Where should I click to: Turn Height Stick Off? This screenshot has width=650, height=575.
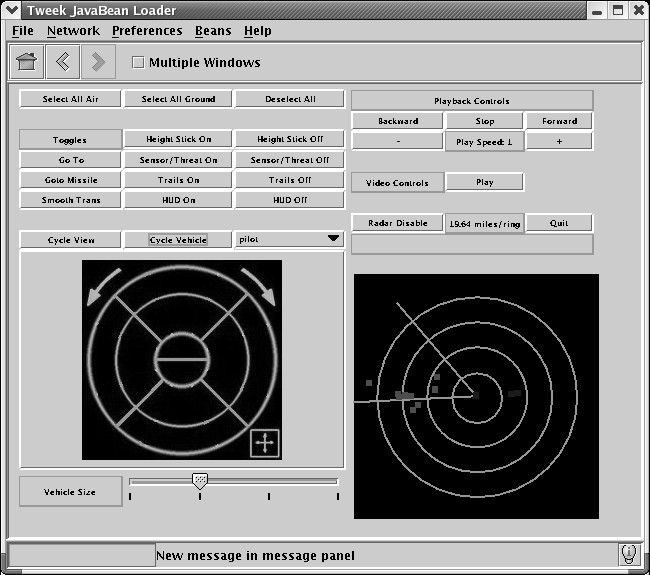click(x=290, y=139)
